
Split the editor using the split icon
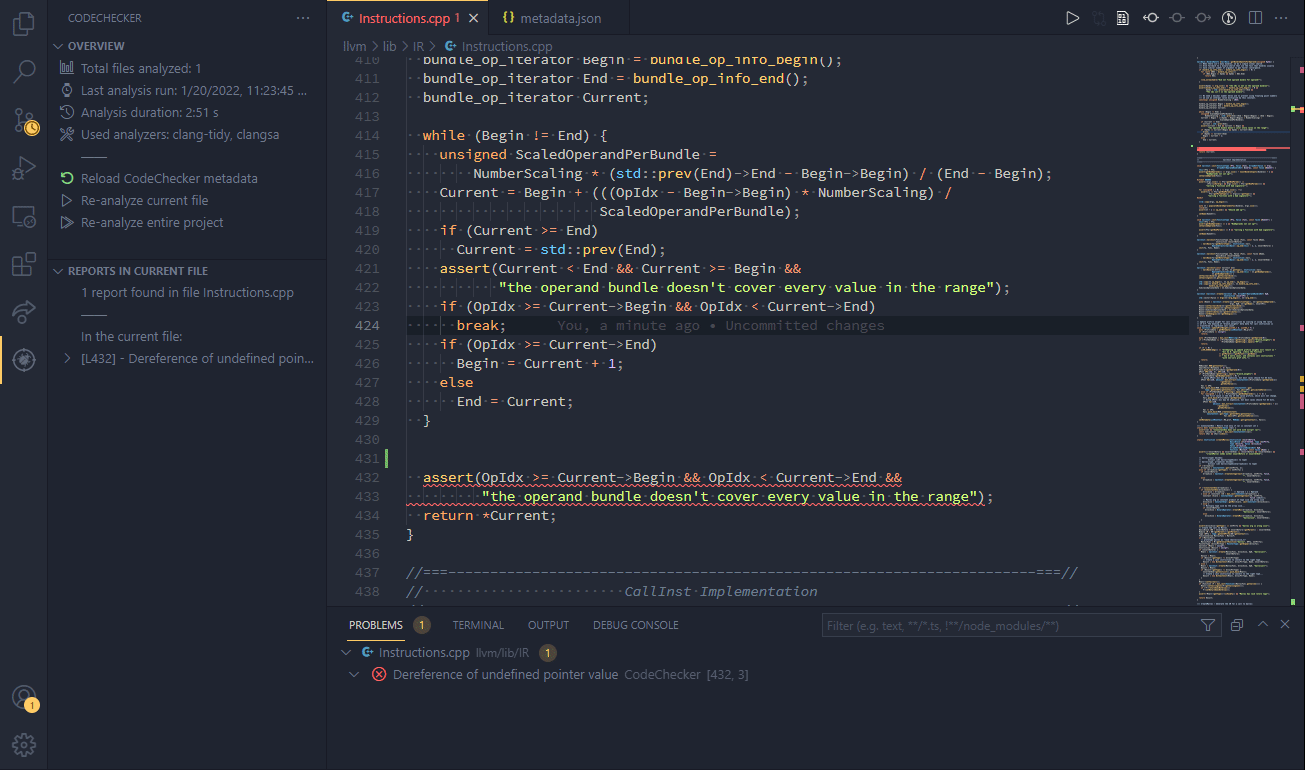pyautogui.click(x=1255, y=17)
